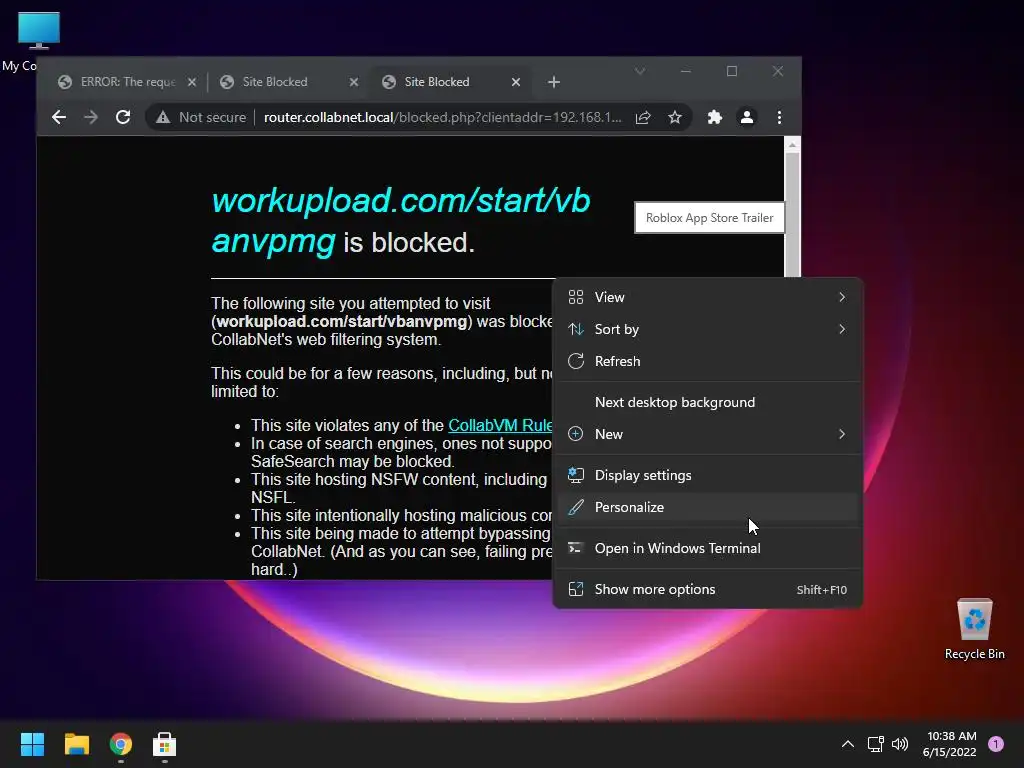Reload the blocked page
The height and width of the screenshot is (768, 1024).
tap(123, 118)
